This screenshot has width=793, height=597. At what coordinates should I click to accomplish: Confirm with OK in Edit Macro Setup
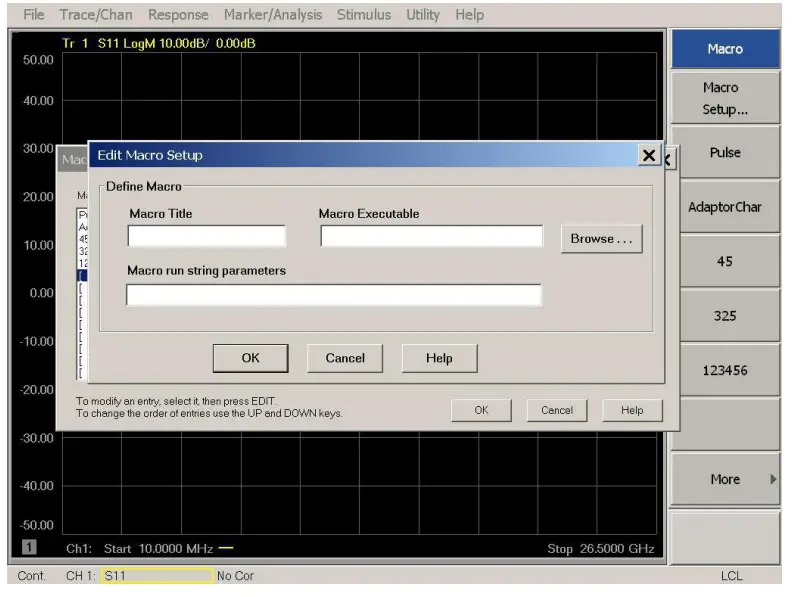pyautogui.click(x=250, y=358)
